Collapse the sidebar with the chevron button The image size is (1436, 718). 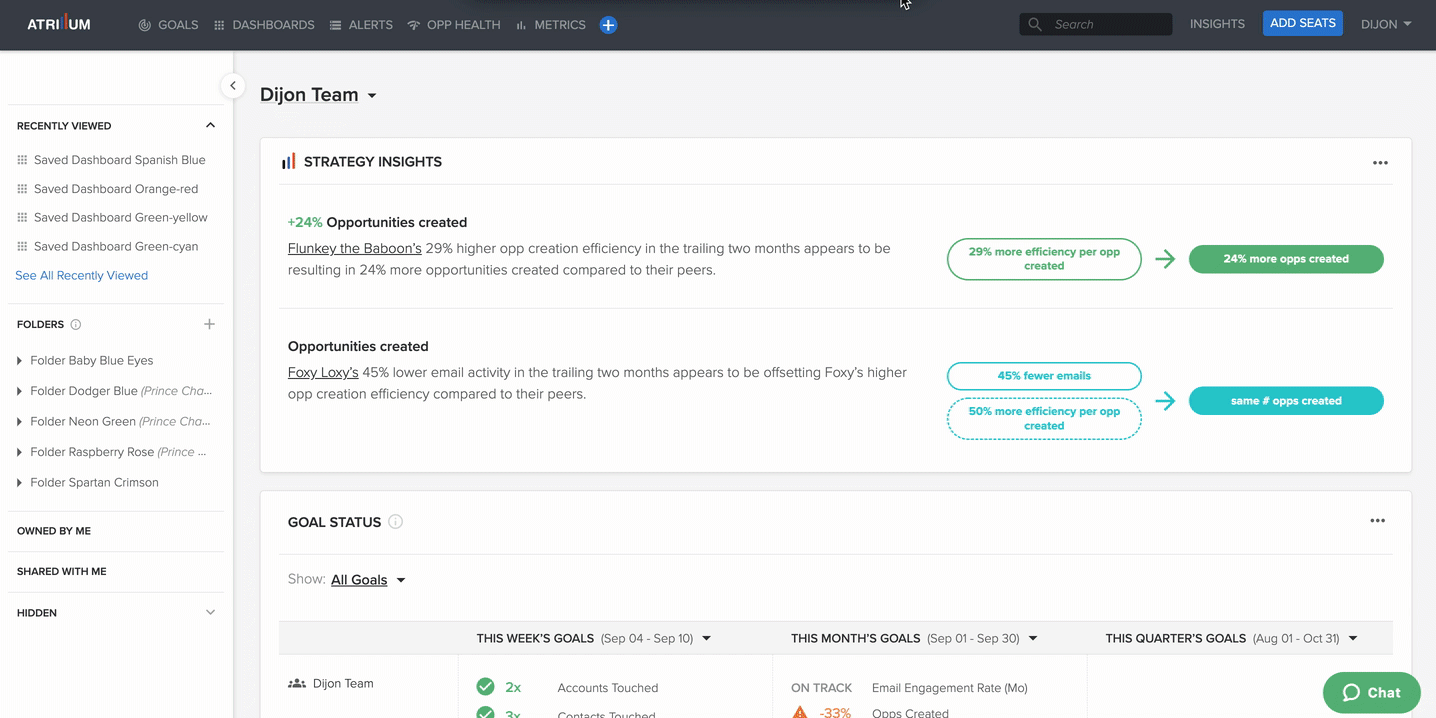click(x=233, y=86)
